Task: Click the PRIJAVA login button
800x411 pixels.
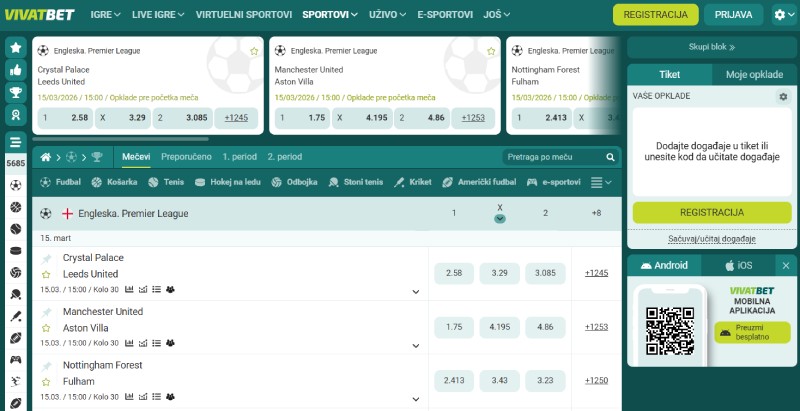Action: pos(734,15)
